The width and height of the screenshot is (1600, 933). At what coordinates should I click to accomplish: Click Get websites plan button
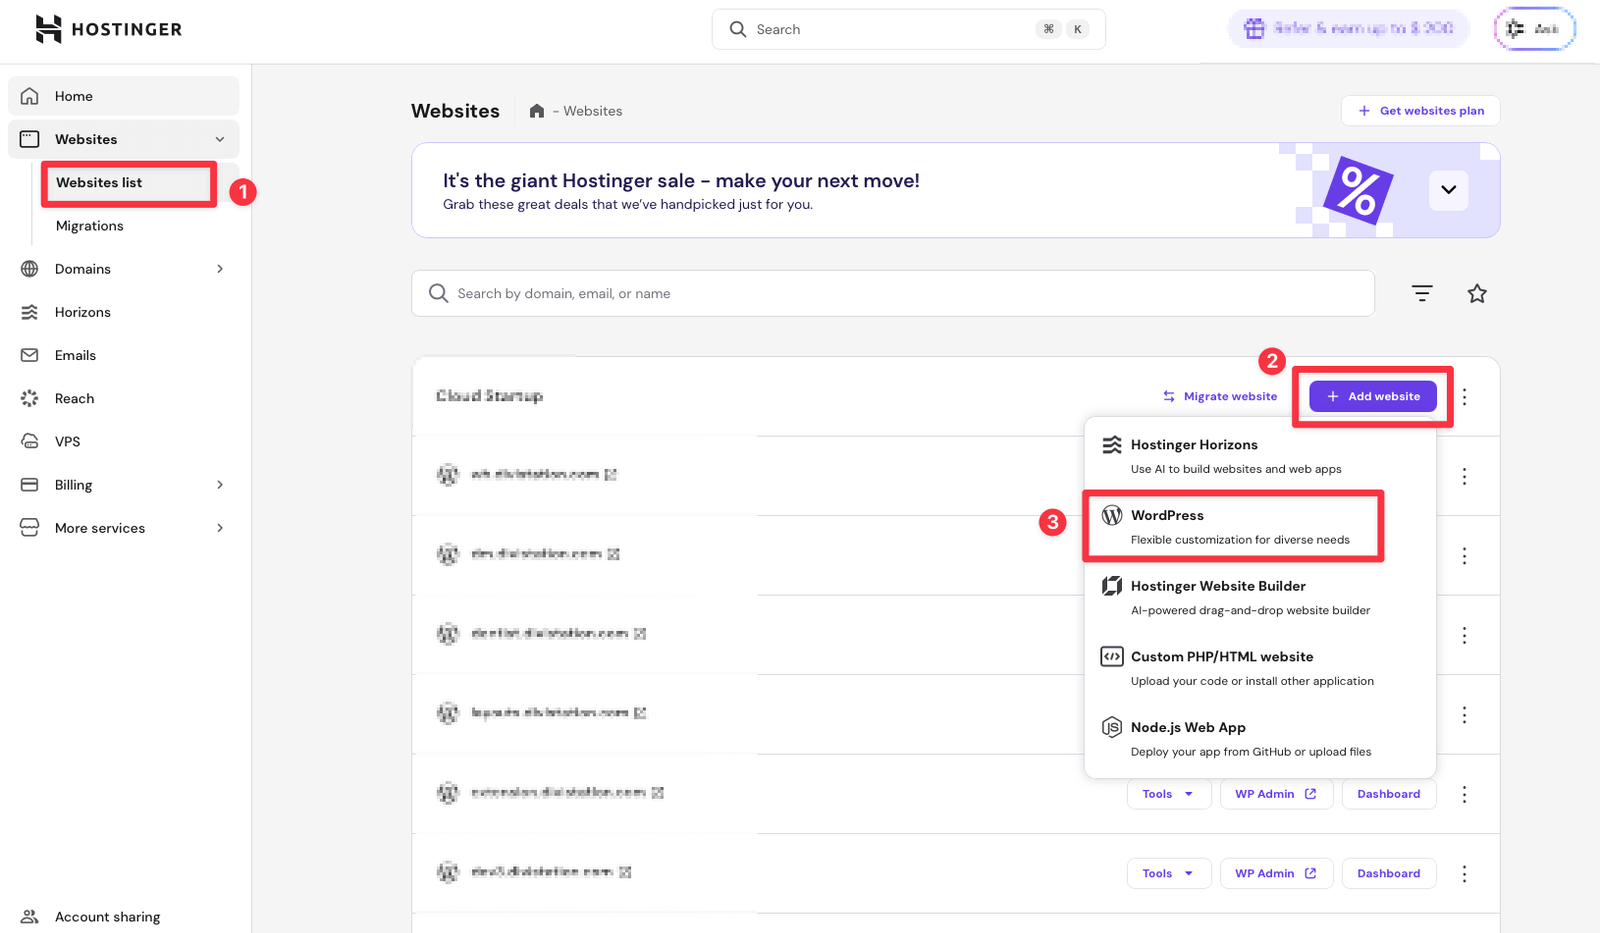[x=1420, y=111]
